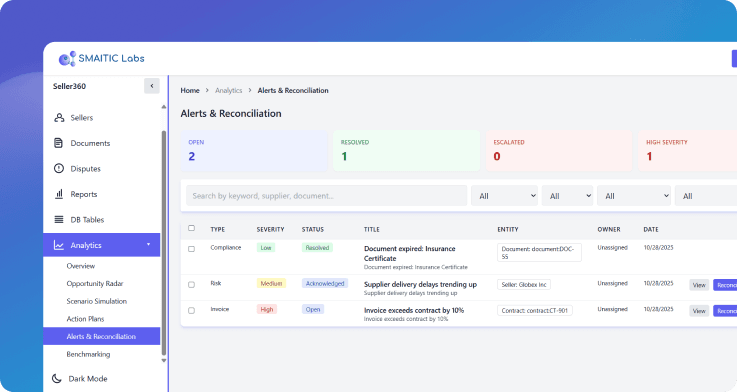
Task: Open Opportunity Radar submenu item
Action: point(94,283)
